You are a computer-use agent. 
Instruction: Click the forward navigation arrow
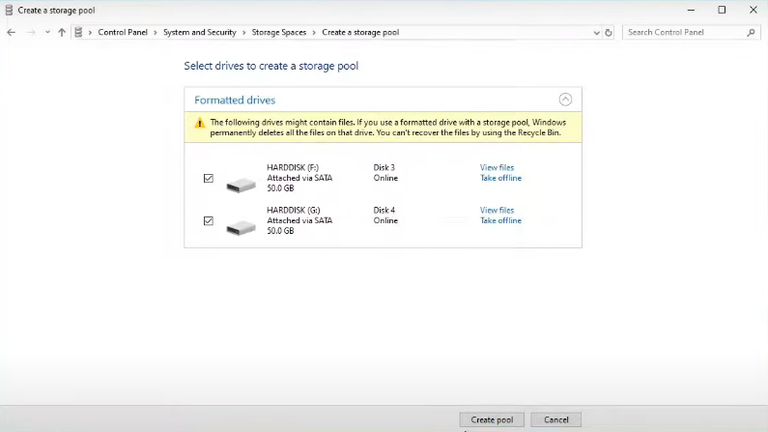tap(31, 32)
